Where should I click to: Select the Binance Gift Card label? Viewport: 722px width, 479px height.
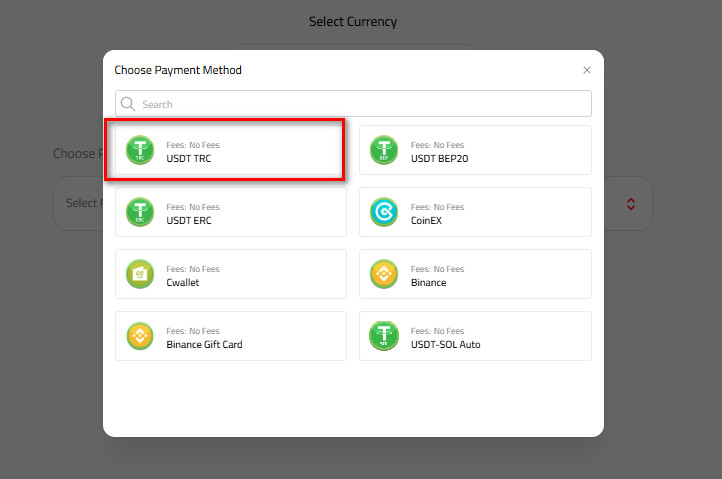tap(204, 345)
